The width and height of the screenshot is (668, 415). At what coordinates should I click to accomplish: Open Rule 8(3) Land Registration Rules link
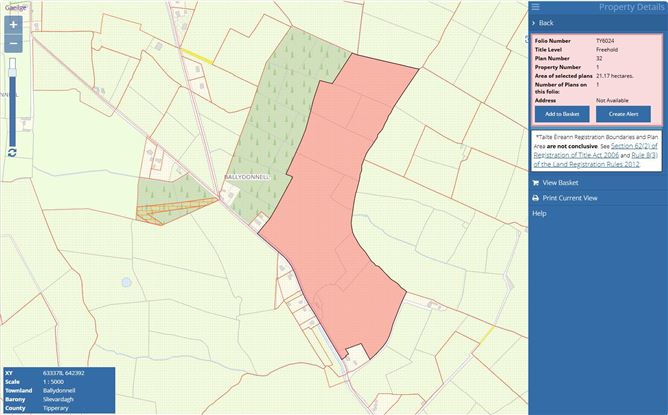tap(595, 160)
